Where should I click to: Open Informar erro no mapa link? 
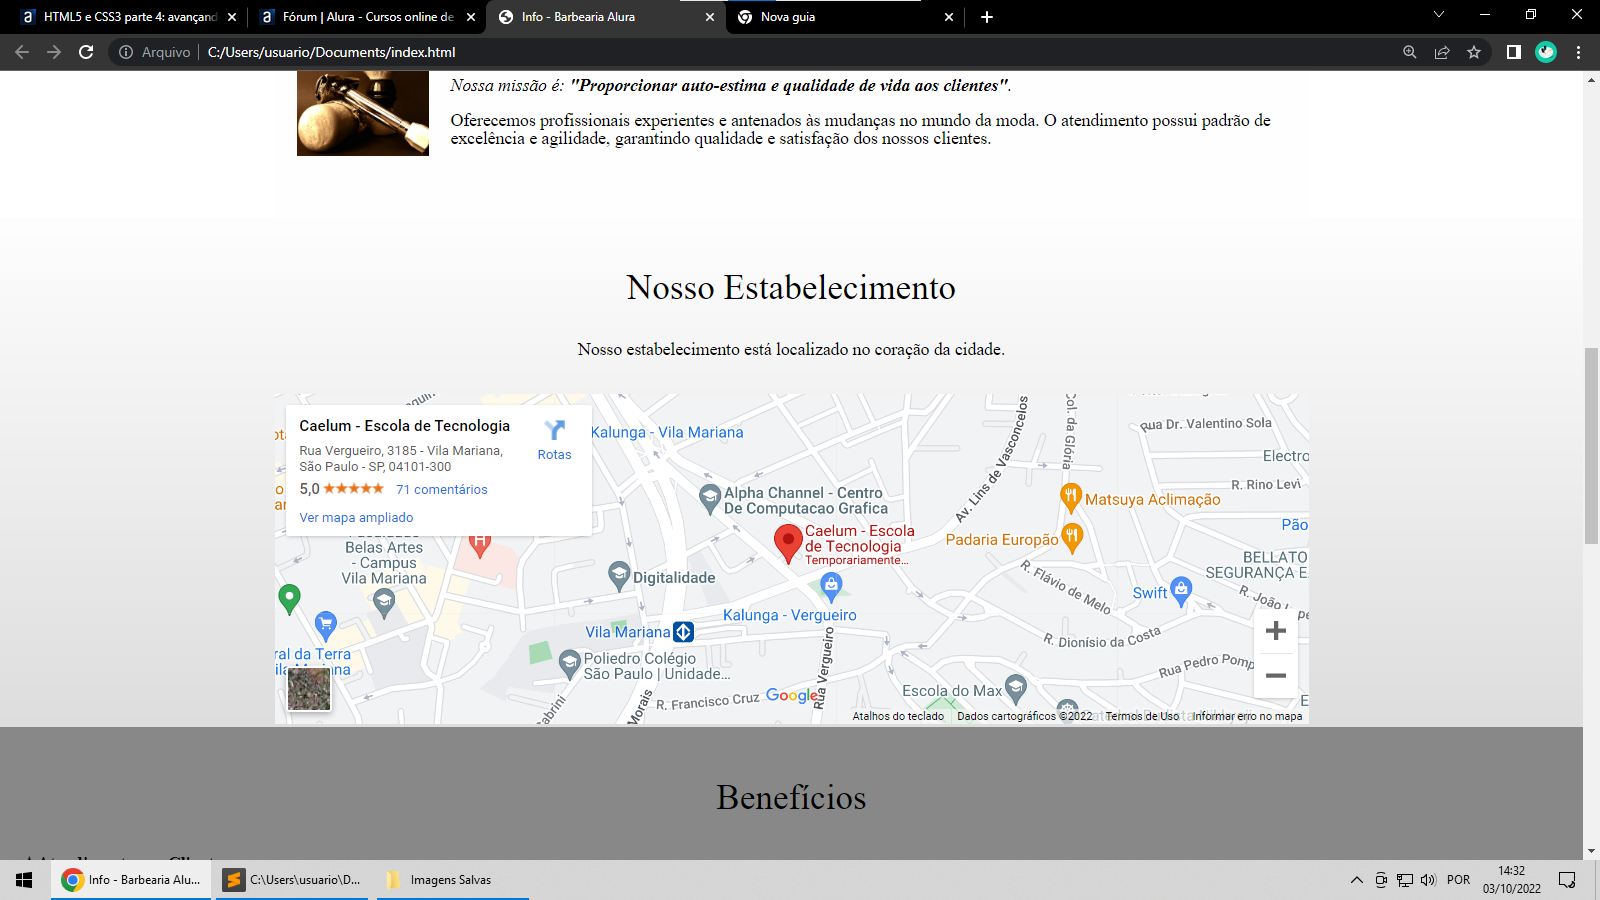[x=1247, y=716]
